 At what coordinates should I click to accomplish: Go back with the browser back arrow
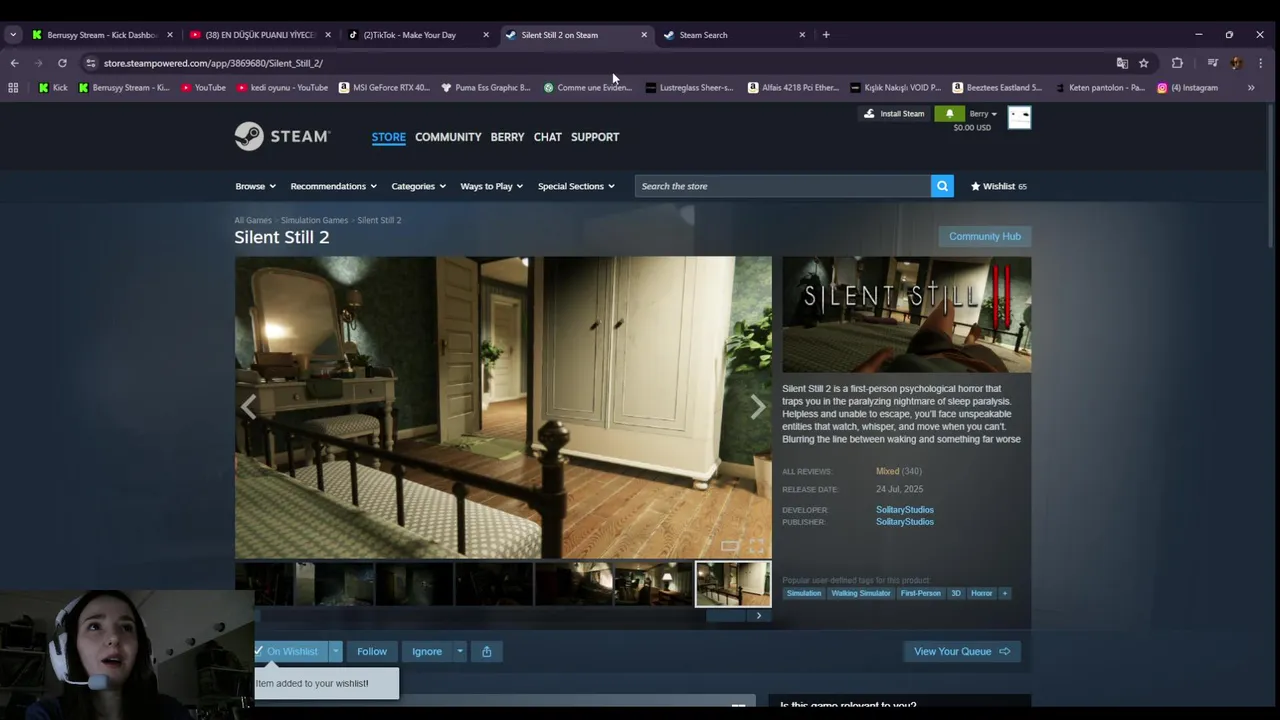(14, 63)
